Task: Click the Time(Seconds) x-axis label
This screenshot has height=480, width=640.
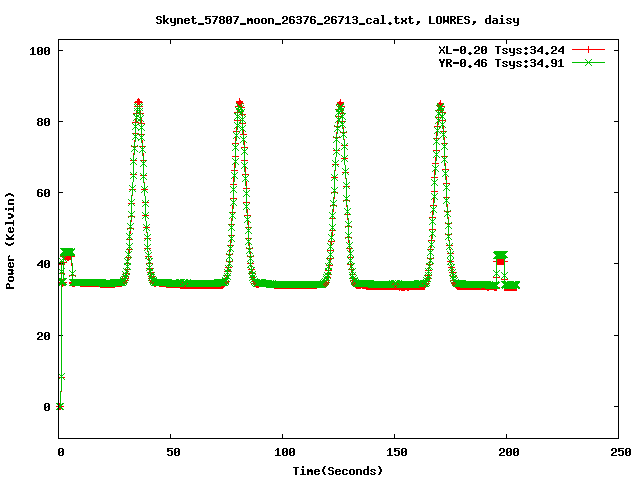Action: click(338, 471)
